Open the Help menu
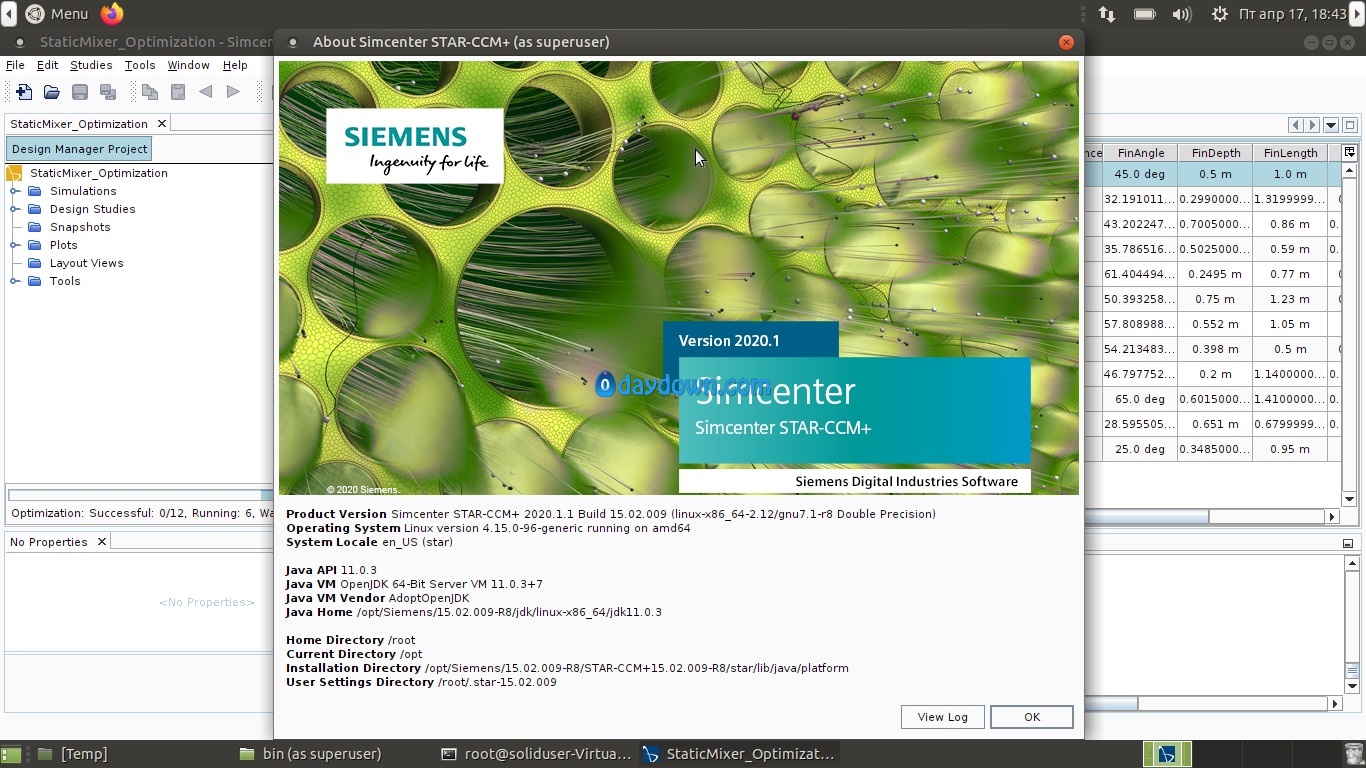This screenshot has height=768, width=1366. point(235,65)
